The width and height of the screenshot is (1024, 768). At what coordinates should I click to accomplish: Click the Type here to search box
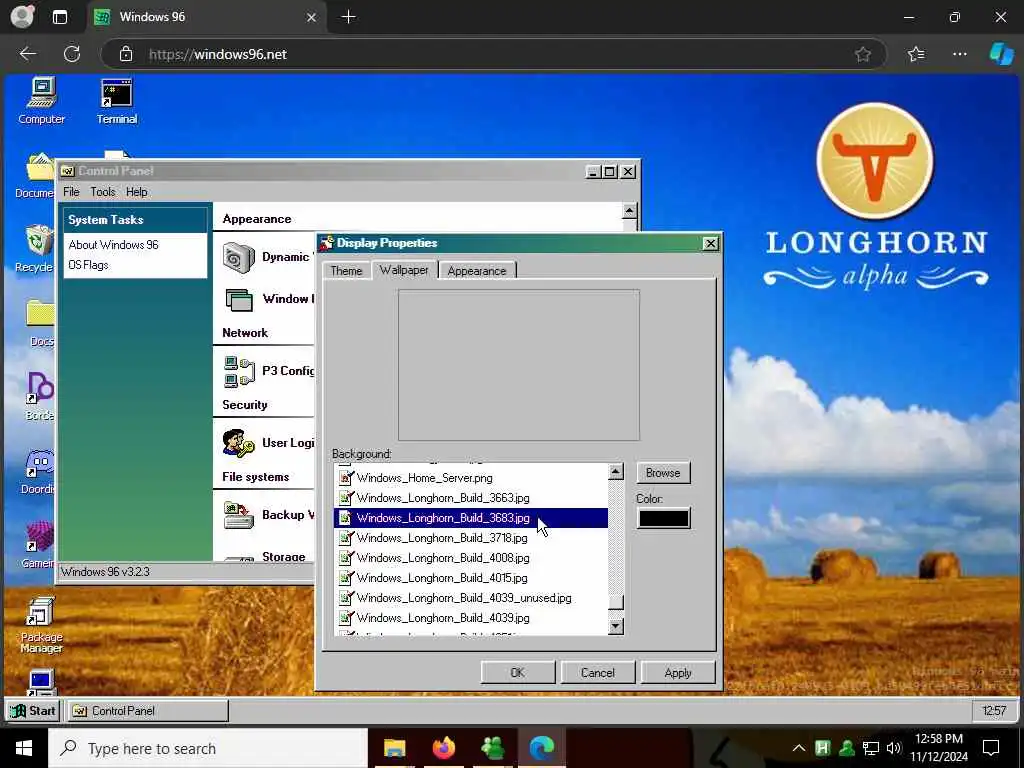[x=208, y=748]
